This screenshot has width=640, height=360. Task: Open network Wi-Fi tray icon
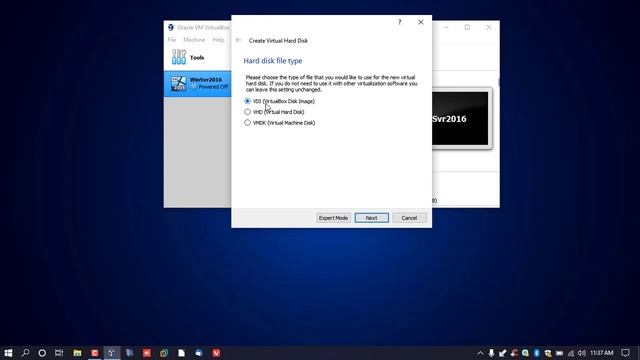pyautogui.click(x=571, y=353)
